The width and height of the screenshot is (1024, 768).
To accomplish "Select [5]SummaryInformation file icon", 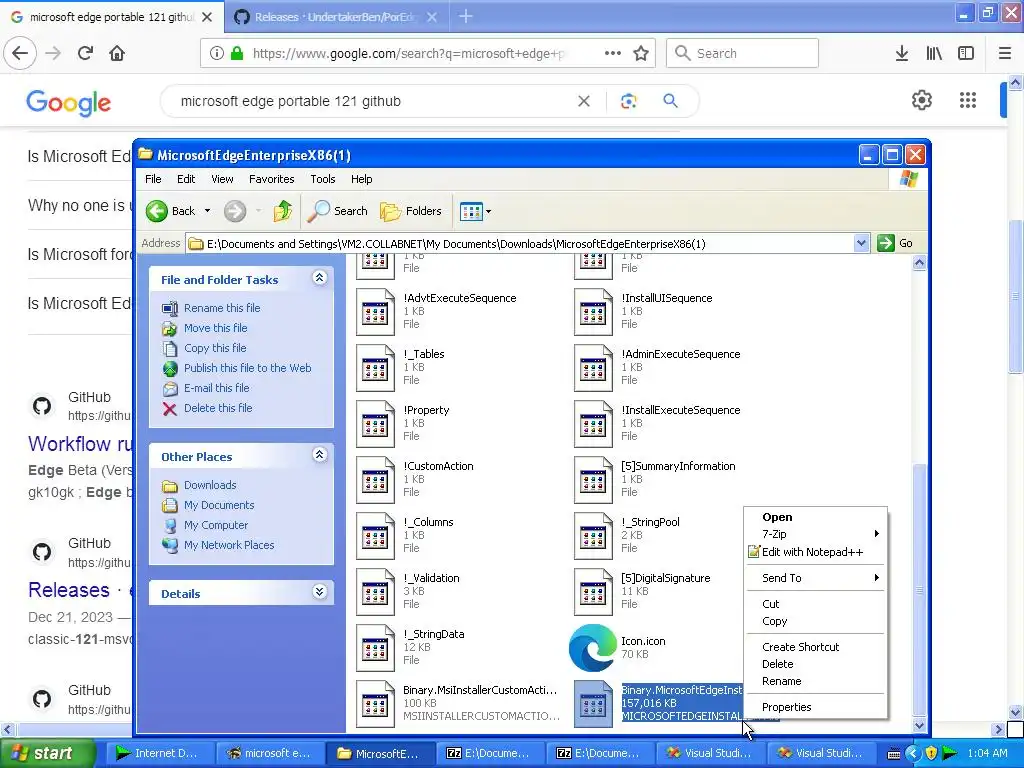I will pos(594,480).
